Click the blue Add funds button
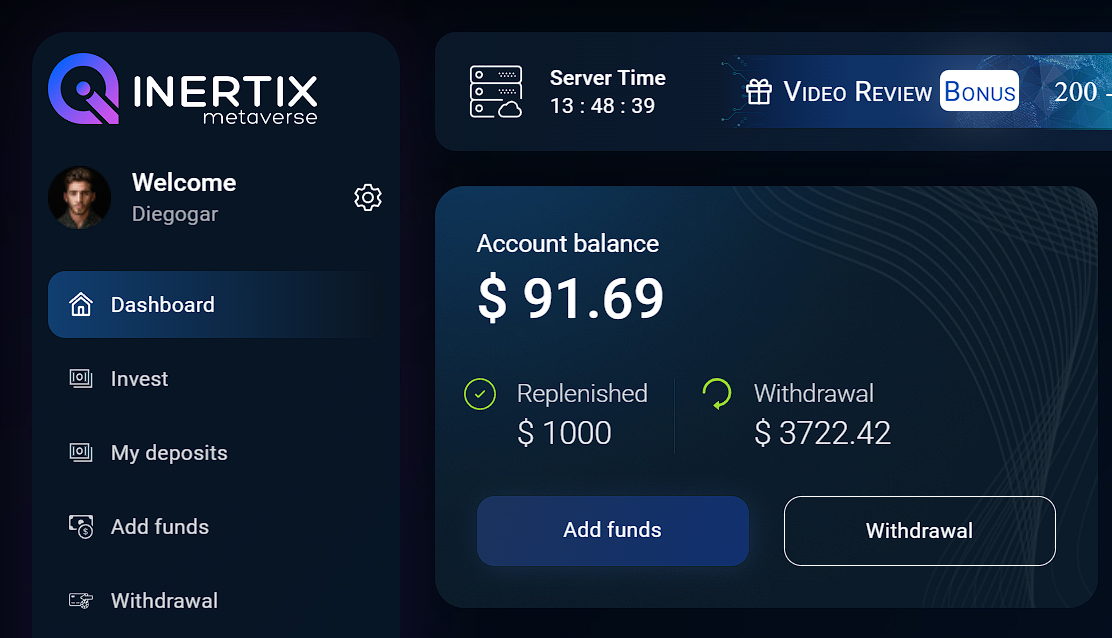The width and height of the screenshot is (1112, 638). 613,531
